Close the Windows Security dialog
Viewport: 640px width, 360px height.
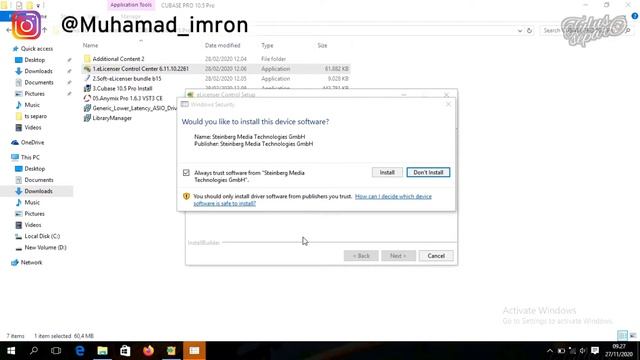(448, 104)
